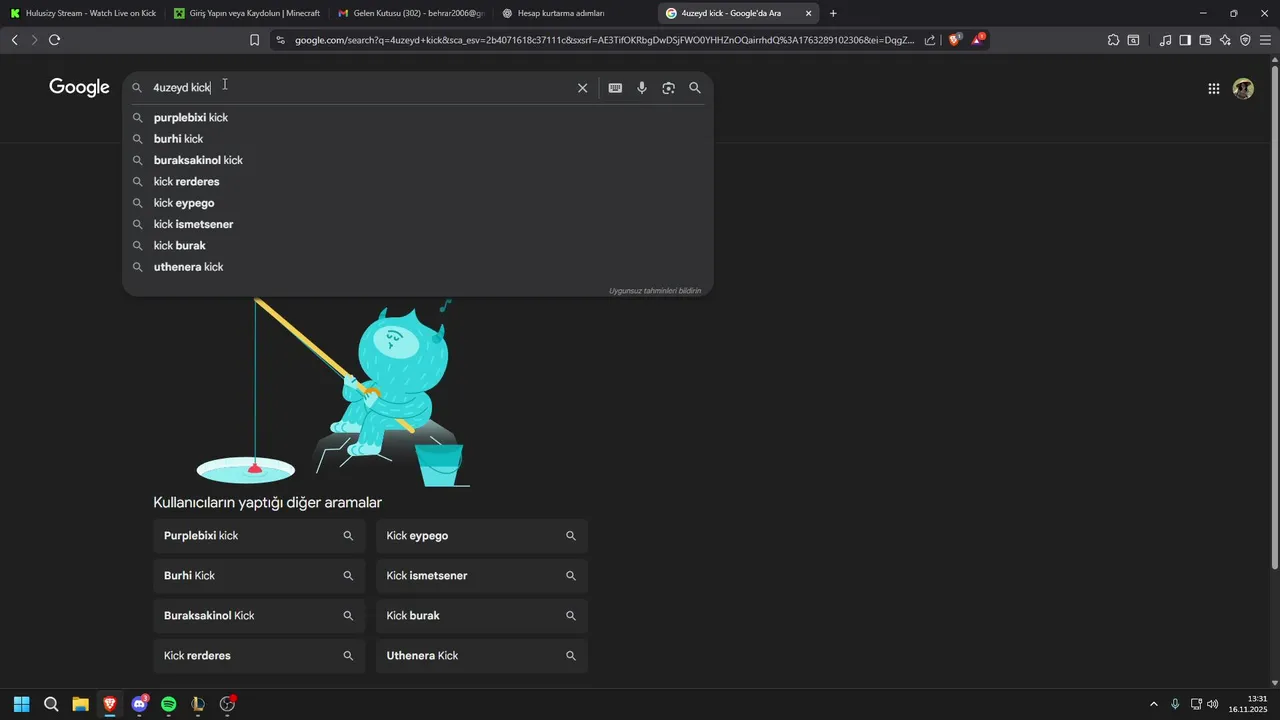
Task: Search by image with Google Lens icon
Action: (x=668, y=88)
